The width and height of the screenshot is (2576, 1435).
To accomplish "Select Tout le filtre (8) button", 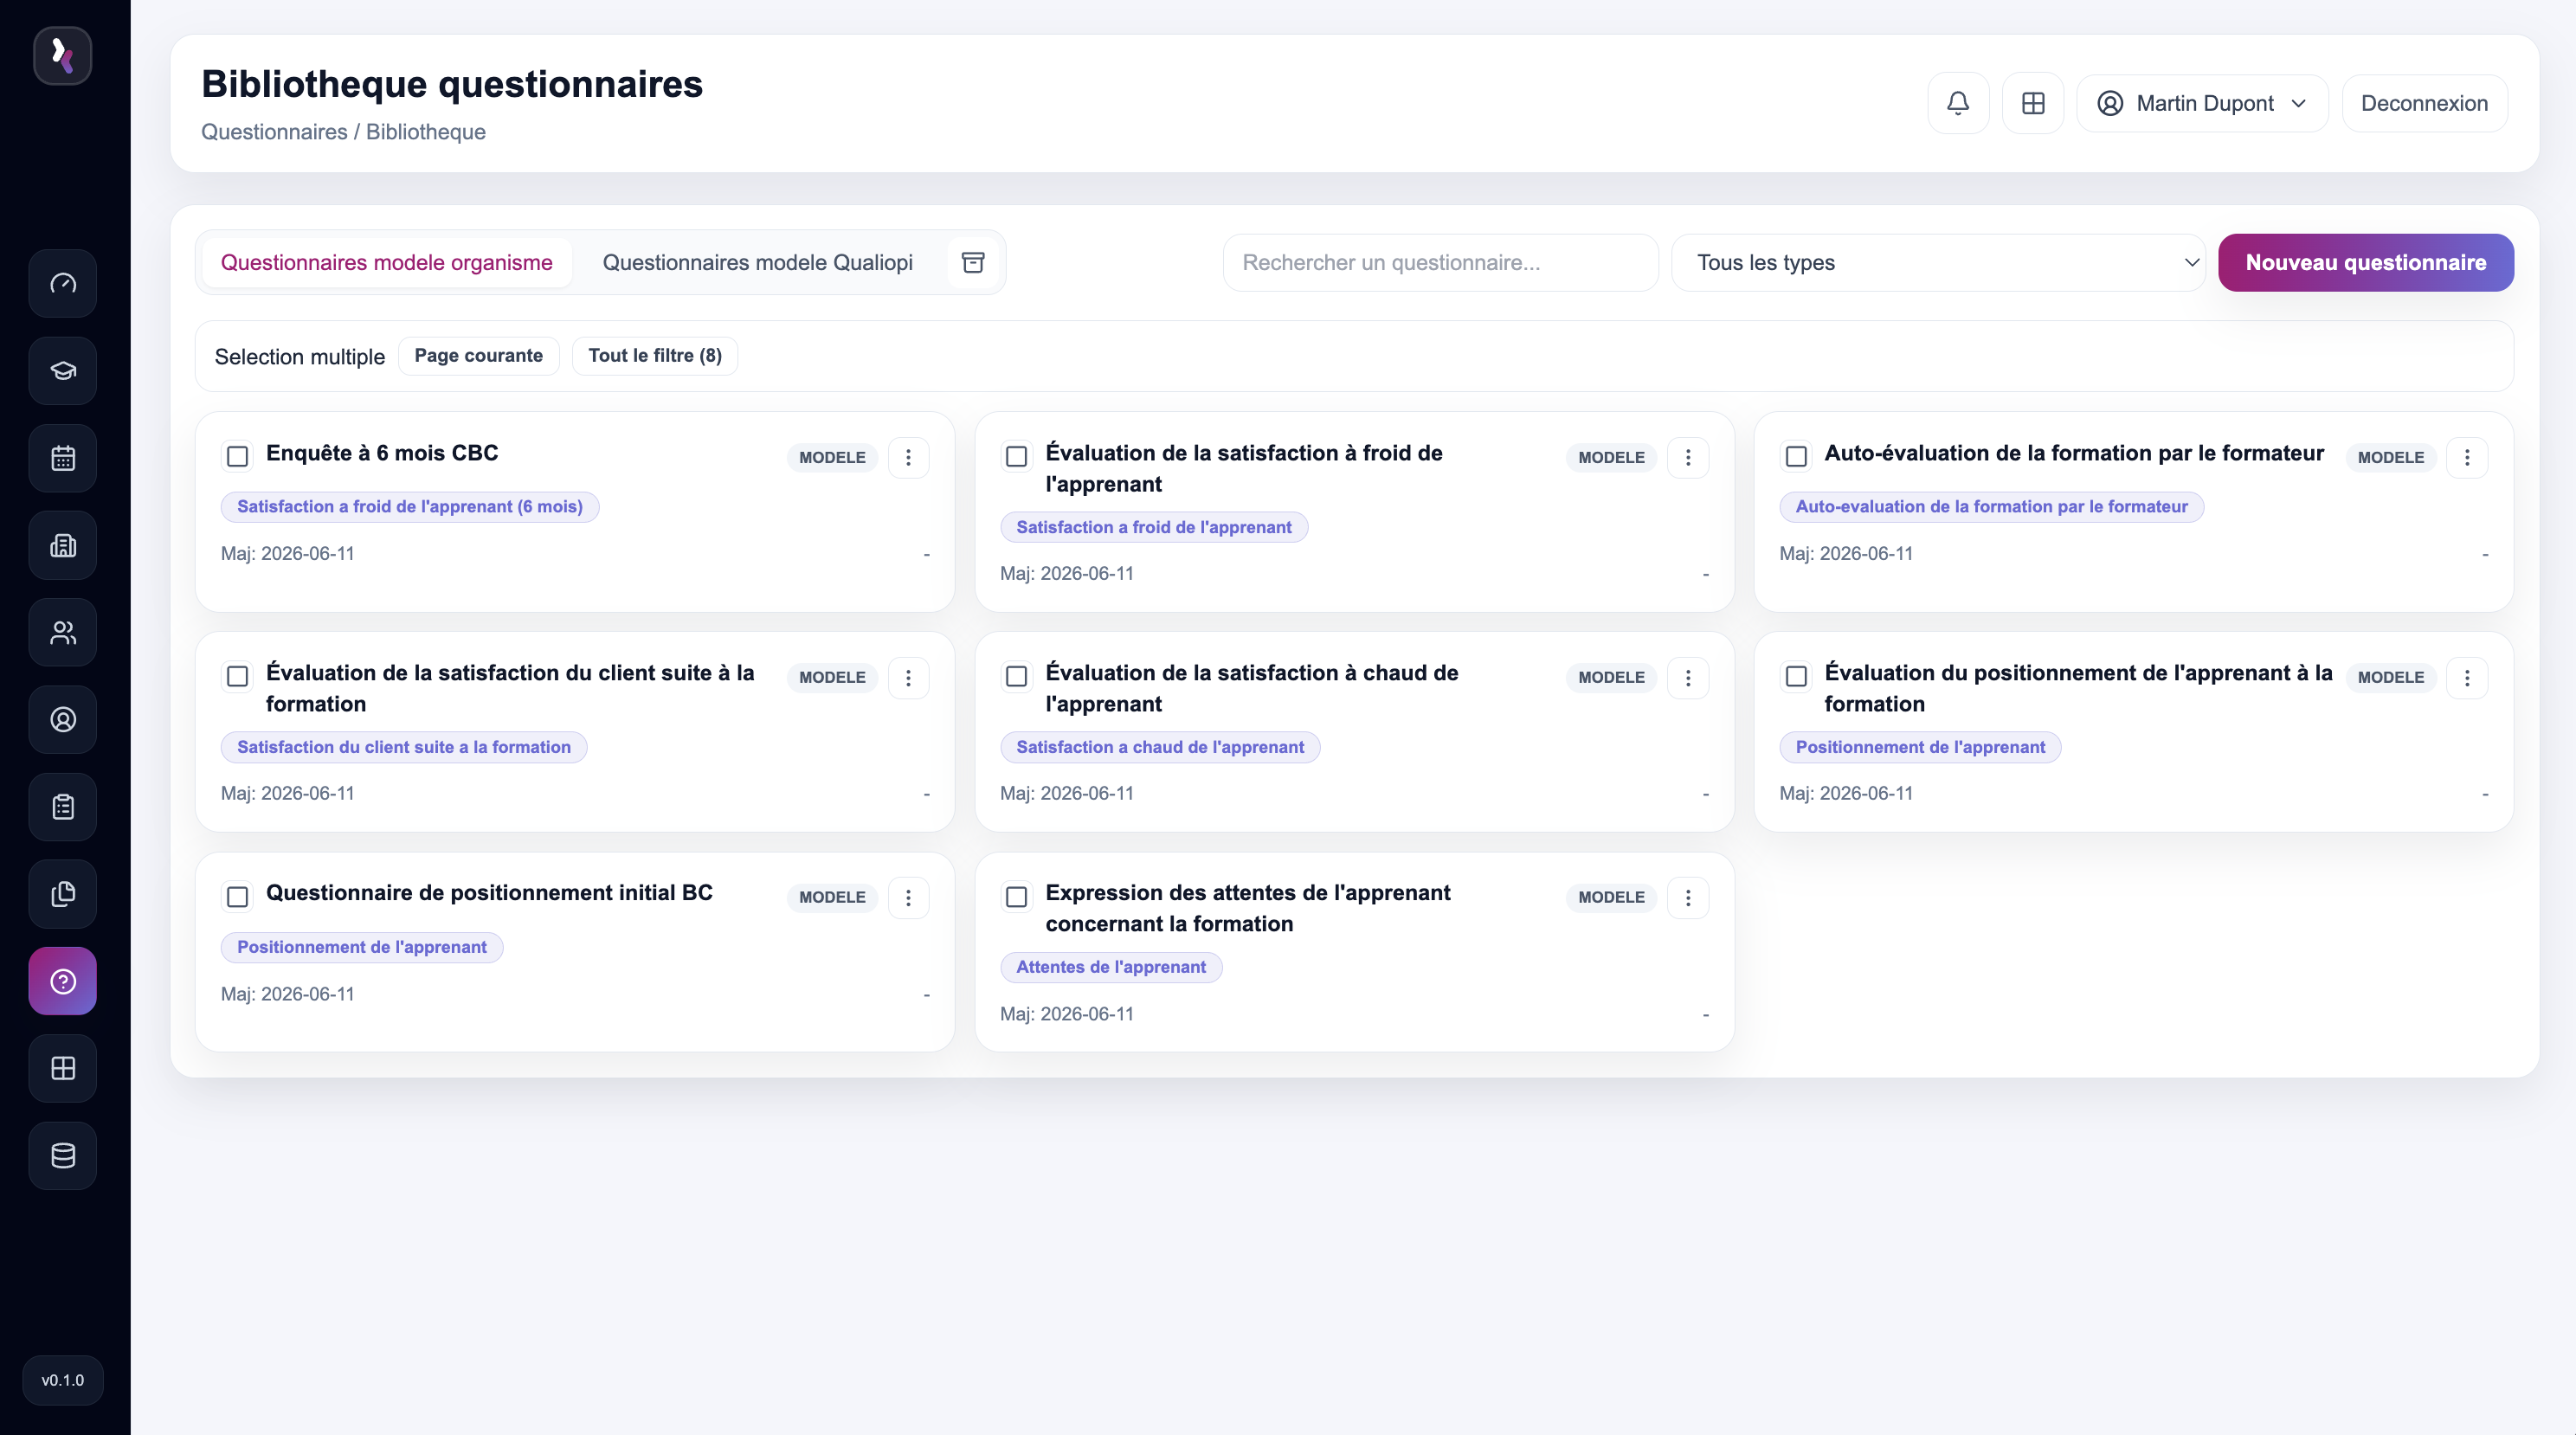I will (655, 355).
